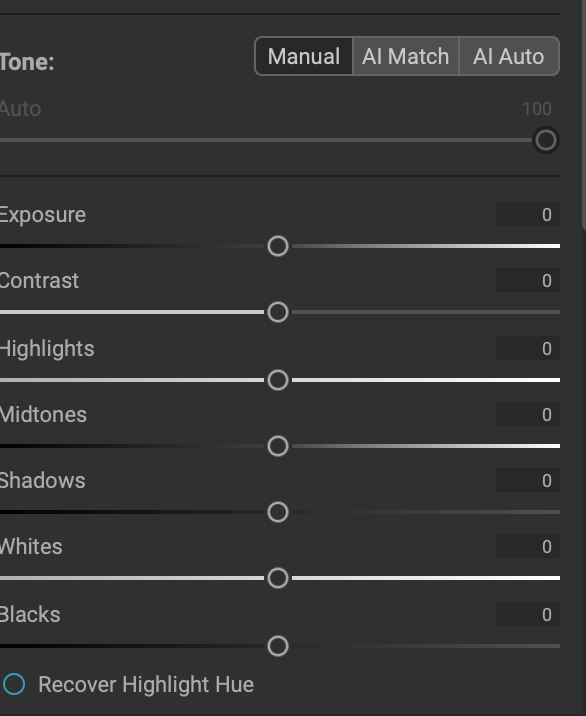Click the Contrast value field

click(x=528, y=280)
